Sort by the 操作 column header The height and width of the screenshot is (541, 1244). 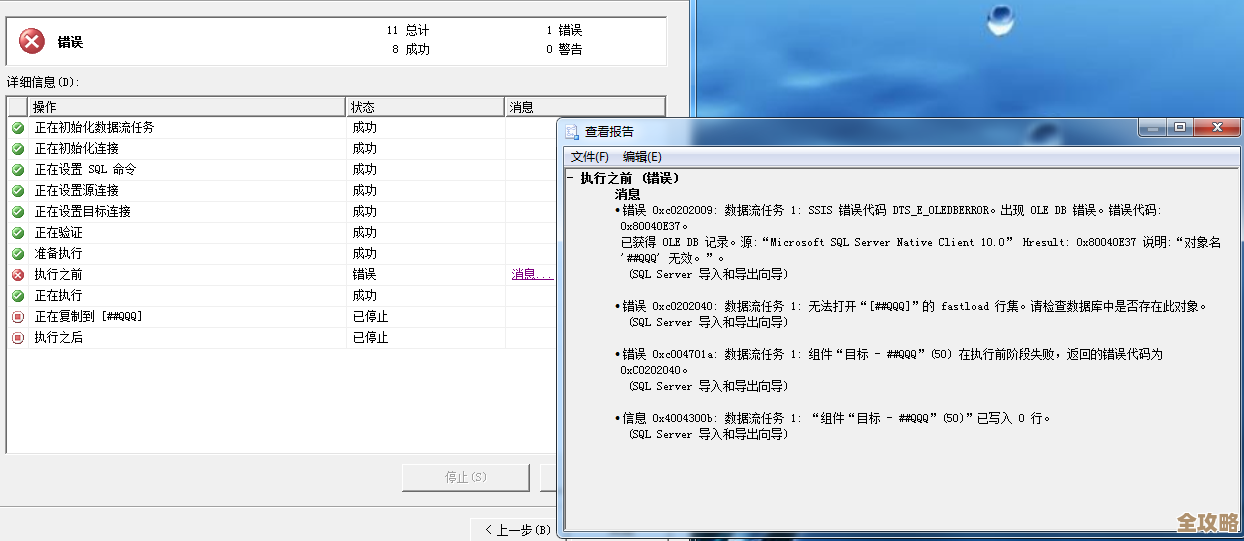pos(187,107)
